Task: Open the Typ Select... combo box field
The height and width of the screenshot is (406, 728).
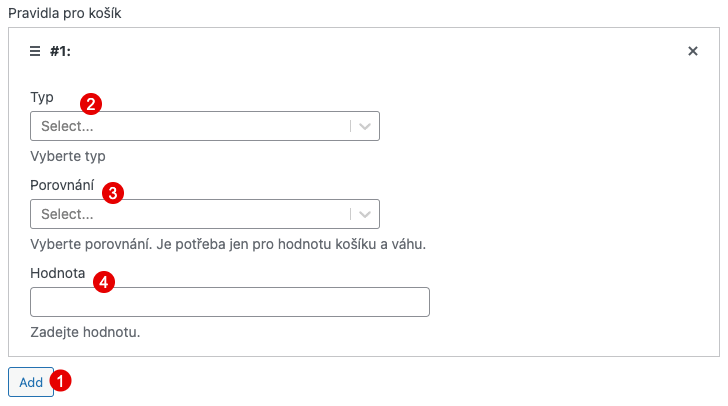Action: point(190,127)
